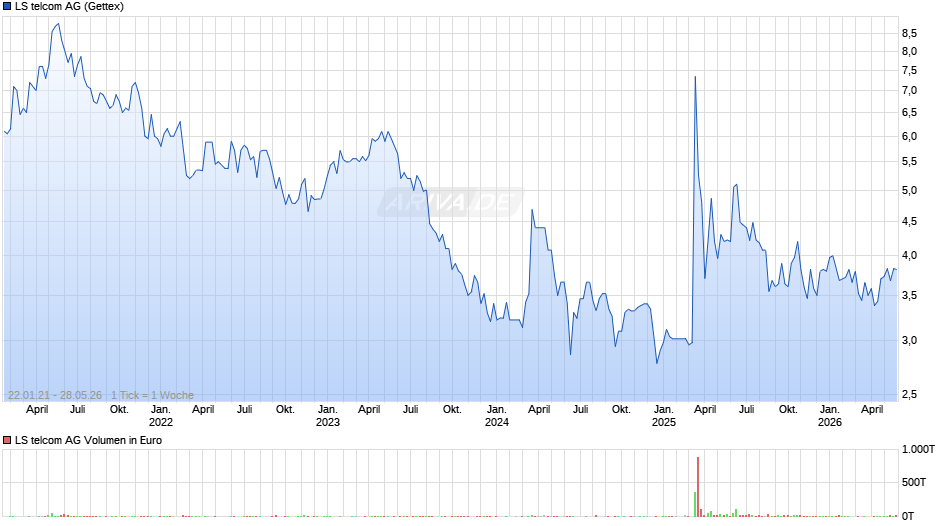Click the 0T volume axis label
Image resolution: width=940 pixels, height=526 pixels.
(908, 516)
